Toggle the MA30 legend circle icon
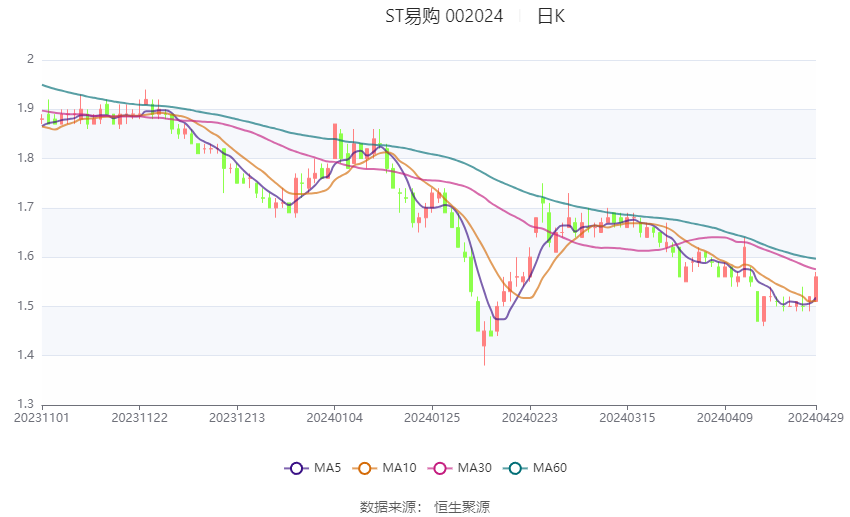Image resolution: width=850 pixels, height=517 pixels. click(440, 468)
